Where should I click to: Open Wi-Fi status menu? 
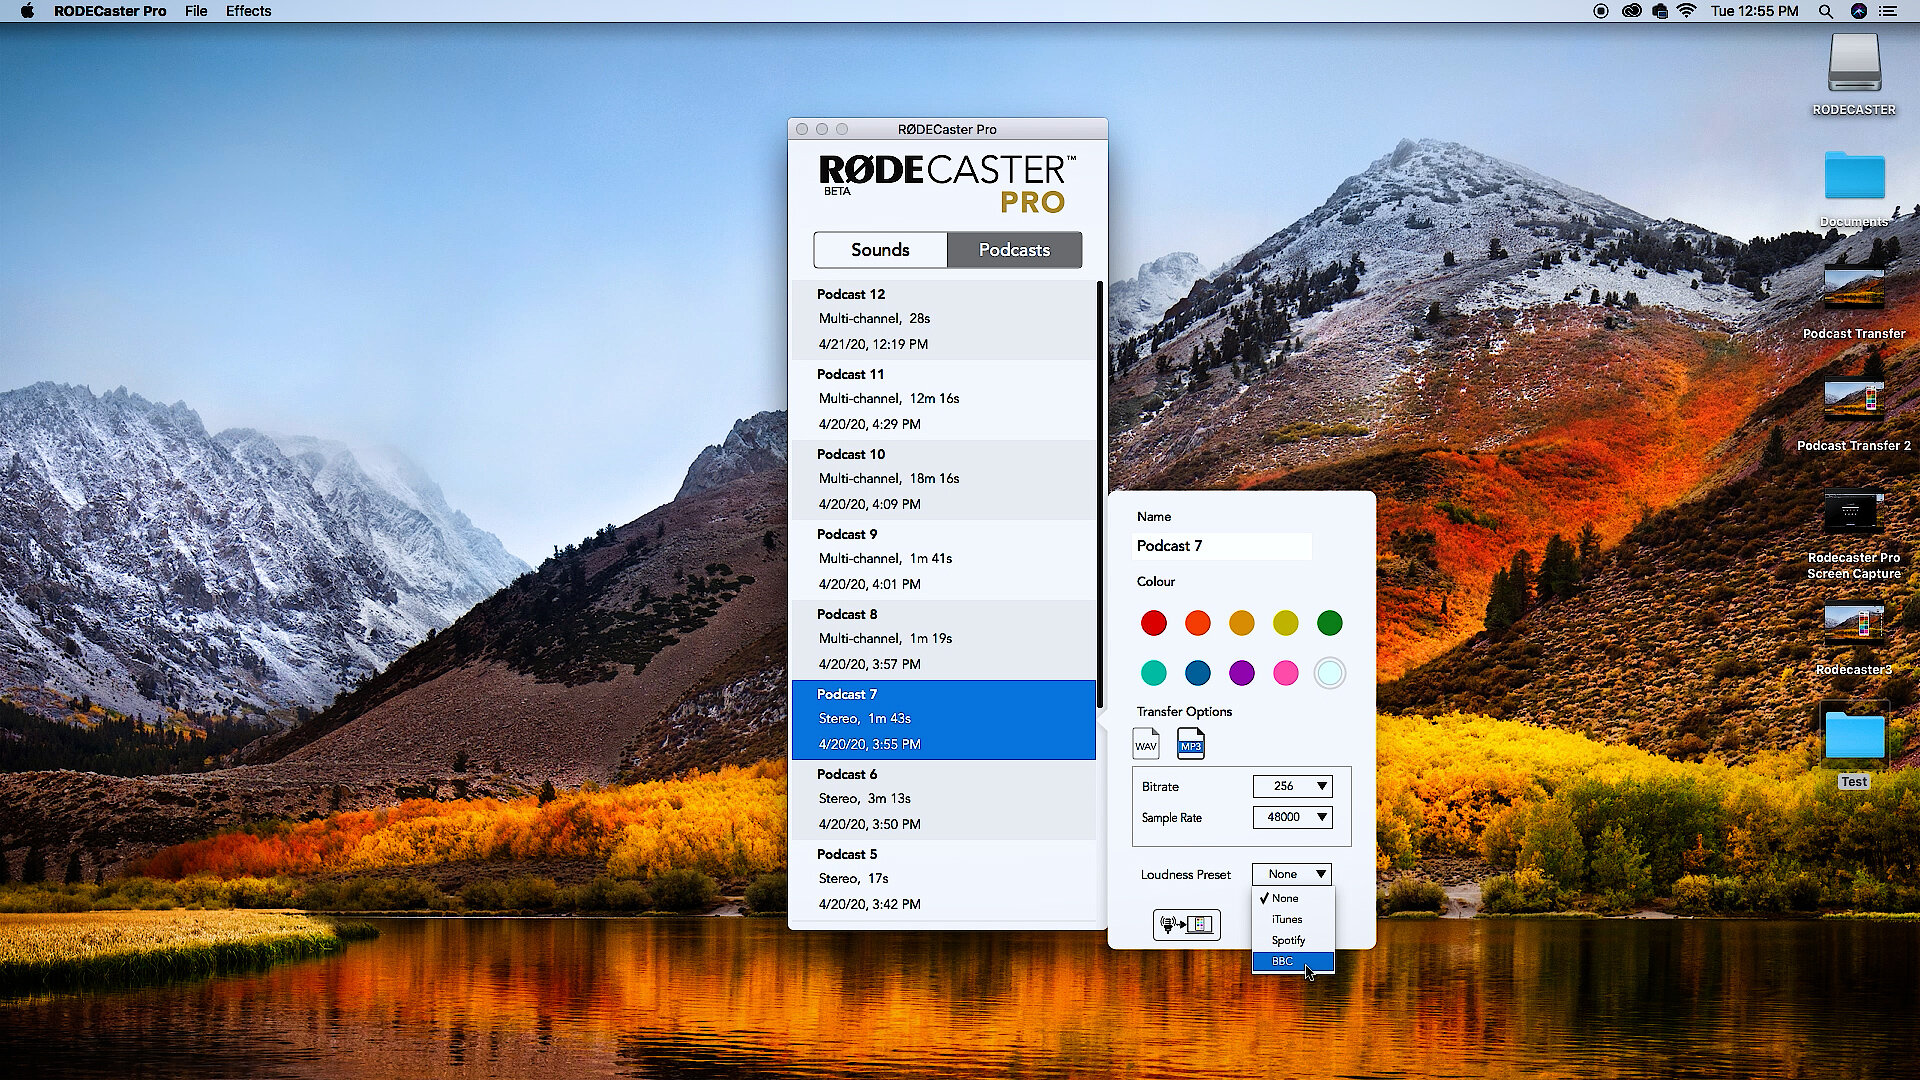click(1687, 11)
